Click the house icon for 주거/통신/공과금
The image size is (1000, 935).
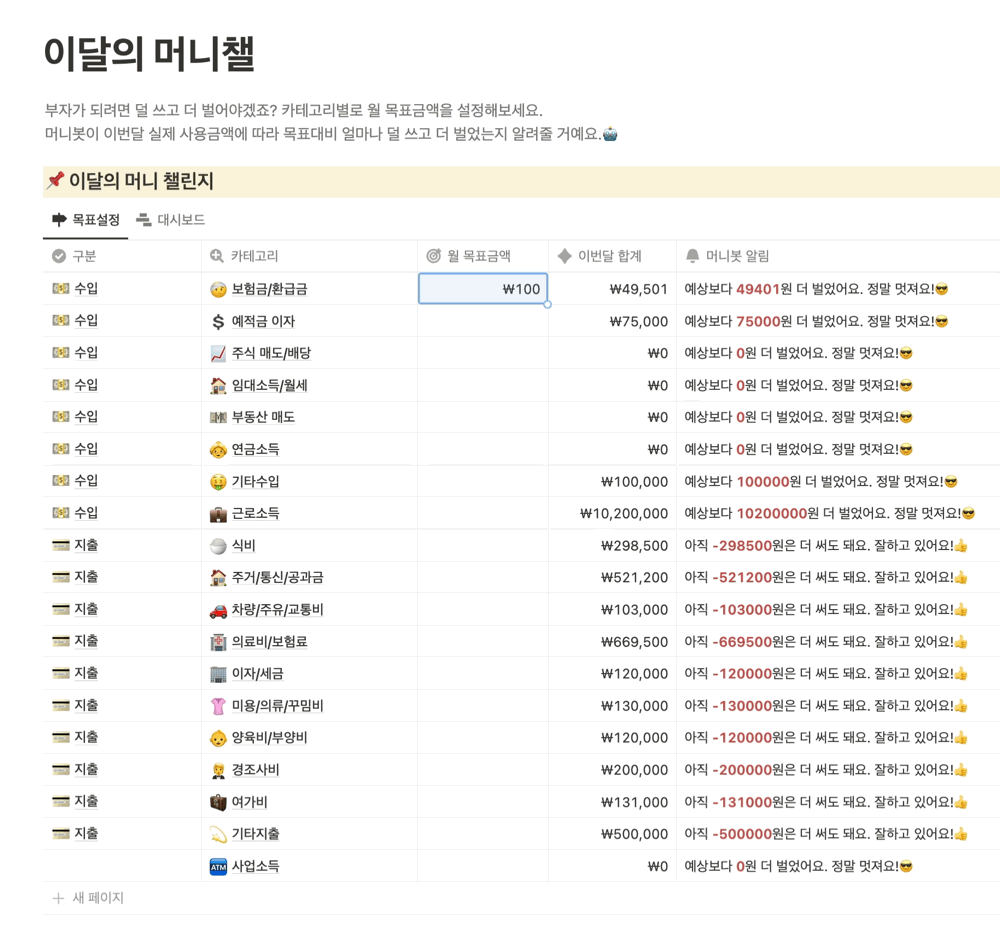(218, 578)
